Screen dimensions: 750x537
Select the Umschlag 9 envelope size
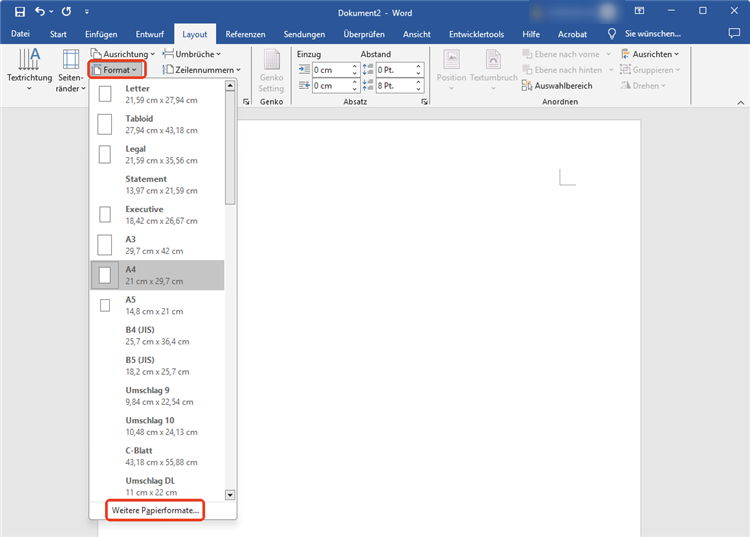[x=157, y=395]
